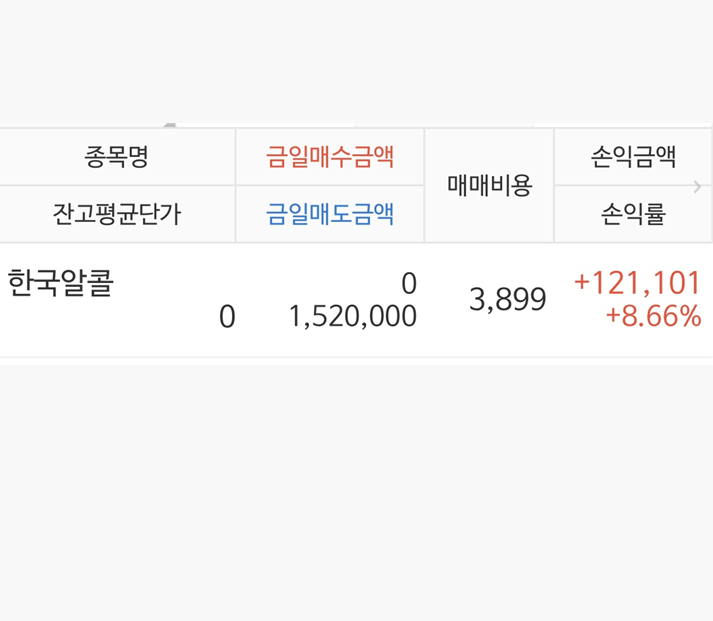
Task: Click the blue 금일매도금액 header
Action: coord(330,214)
